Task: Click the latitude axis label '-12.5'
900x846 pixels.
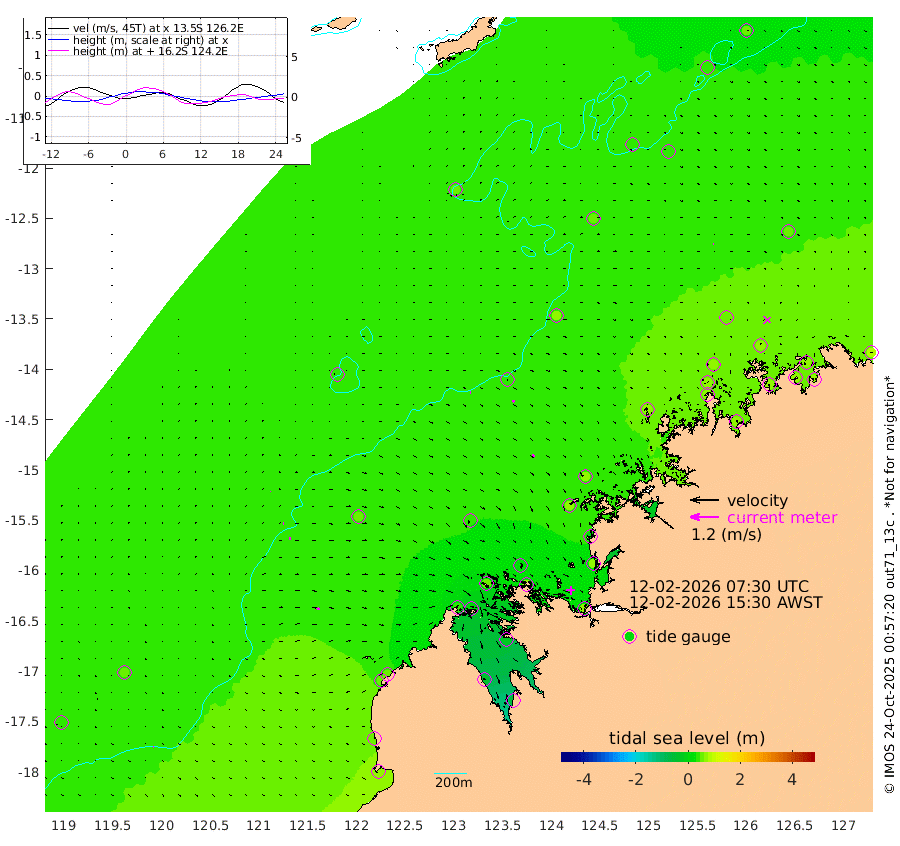Action: pos(22,219)
